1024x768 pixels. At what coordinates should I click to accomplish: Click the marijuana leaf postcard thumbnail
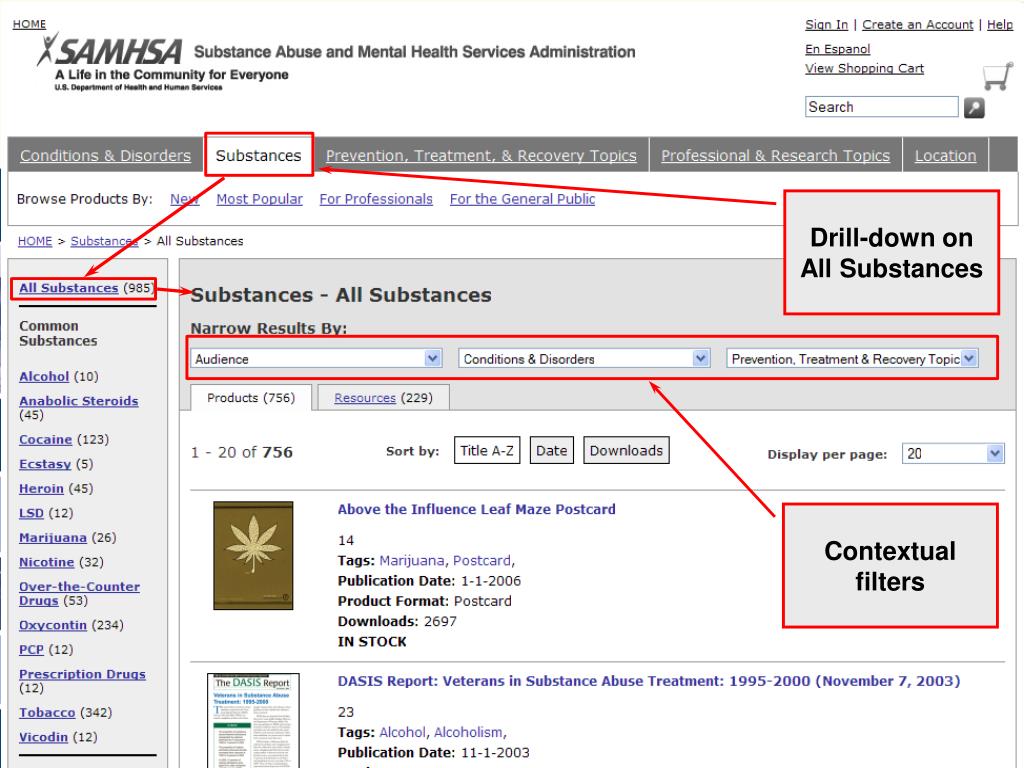pos(253,556)
